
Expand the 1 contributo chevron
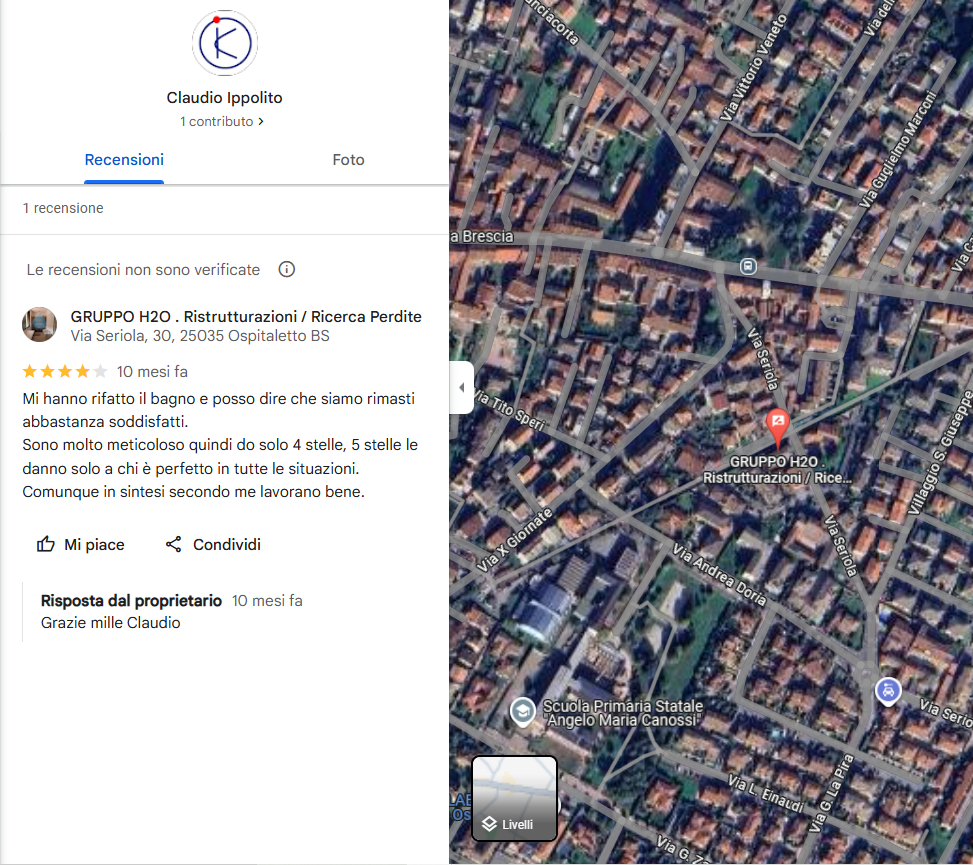(x=261, y=122)
